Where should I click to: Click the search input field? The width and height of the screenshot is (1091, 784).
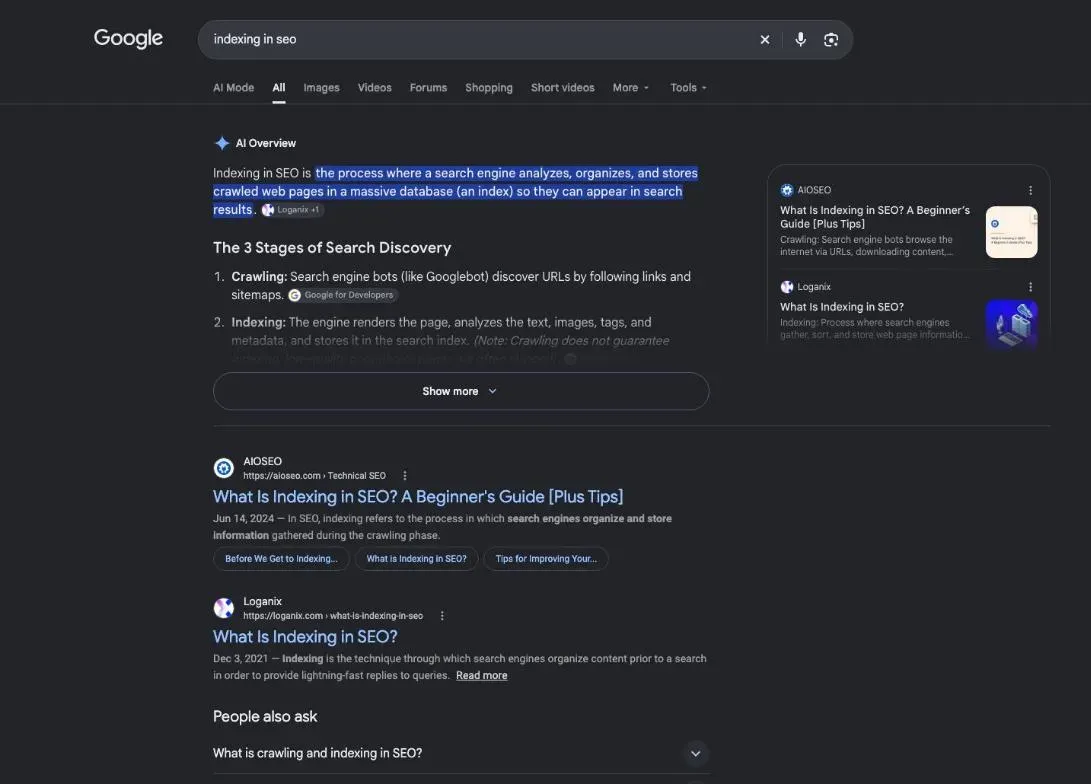[x=480, y=40]
